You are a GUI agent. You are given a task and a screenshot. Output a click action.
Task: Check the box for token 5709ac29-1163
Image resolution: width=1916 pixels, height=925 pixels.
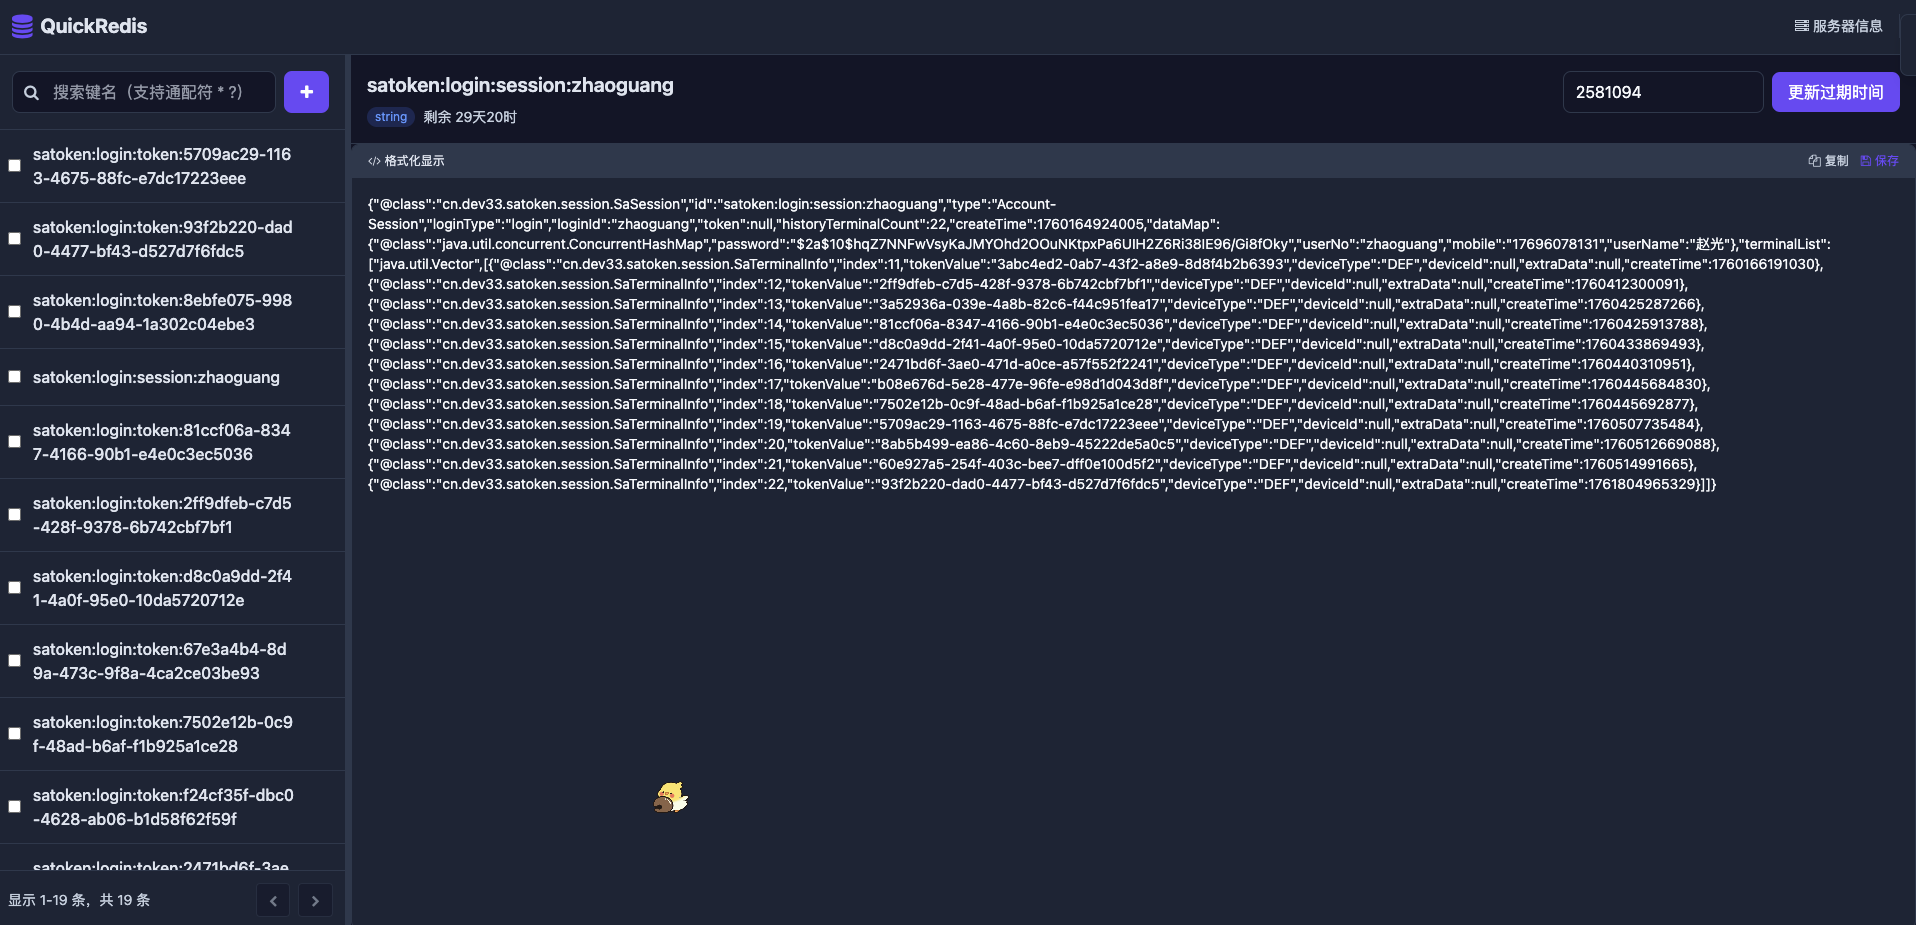[x=15, y=166]
